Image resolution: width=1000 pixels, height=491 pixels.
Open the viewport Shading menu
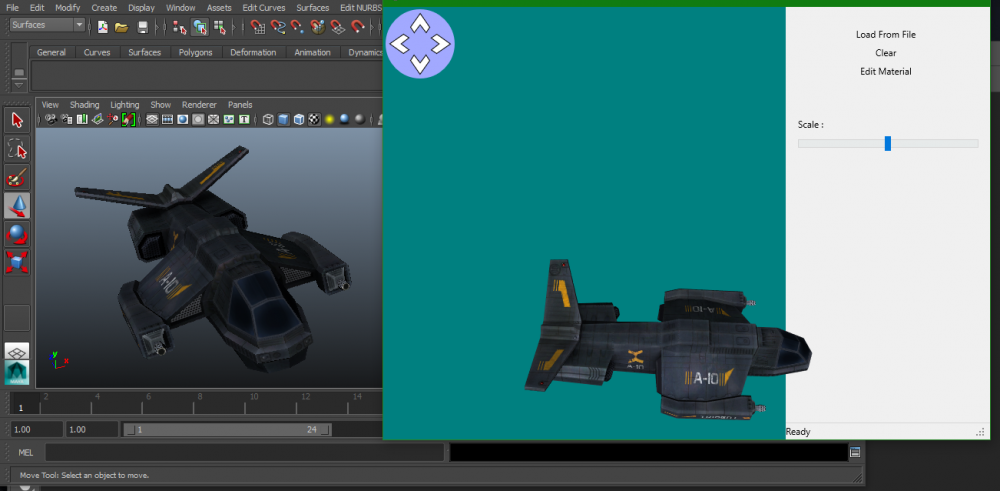pyautogui.click(x=84, y=105)
